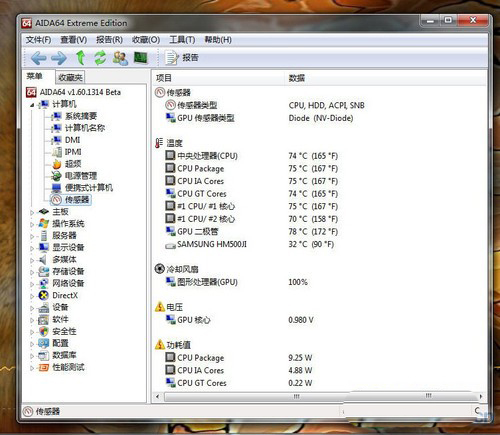Open the 文件(F) menu
The width and height of the screenshot is (500, 435).
point(38,40)
